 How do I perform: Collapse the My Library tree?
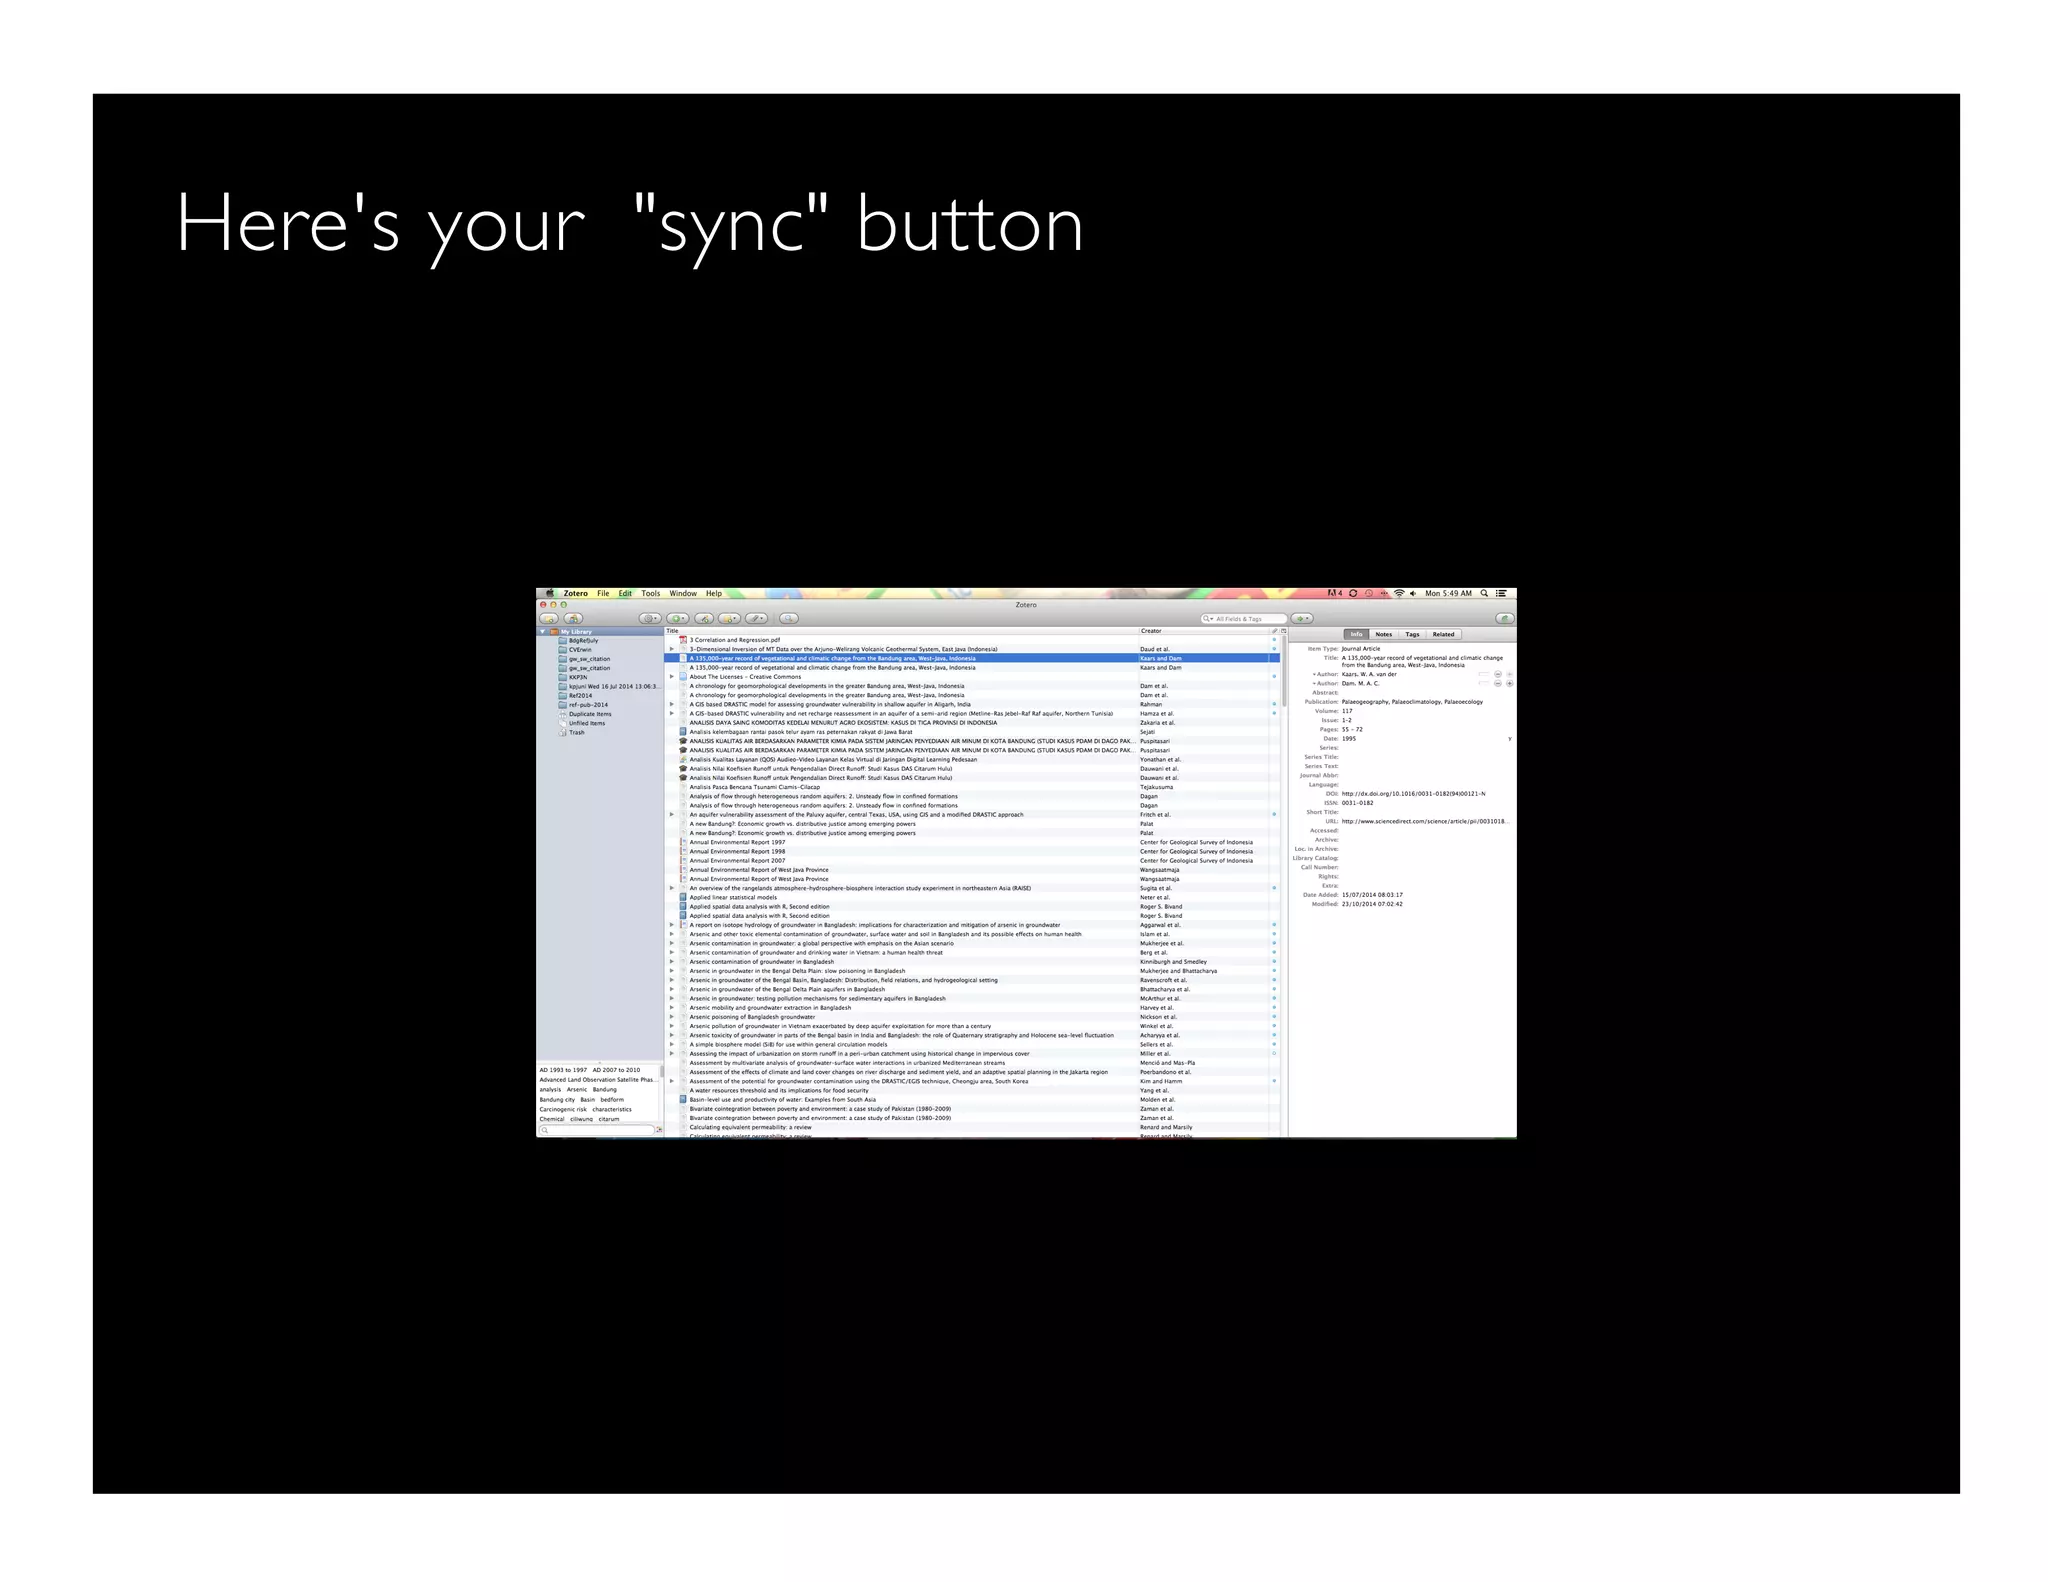[x=543, y=632]
